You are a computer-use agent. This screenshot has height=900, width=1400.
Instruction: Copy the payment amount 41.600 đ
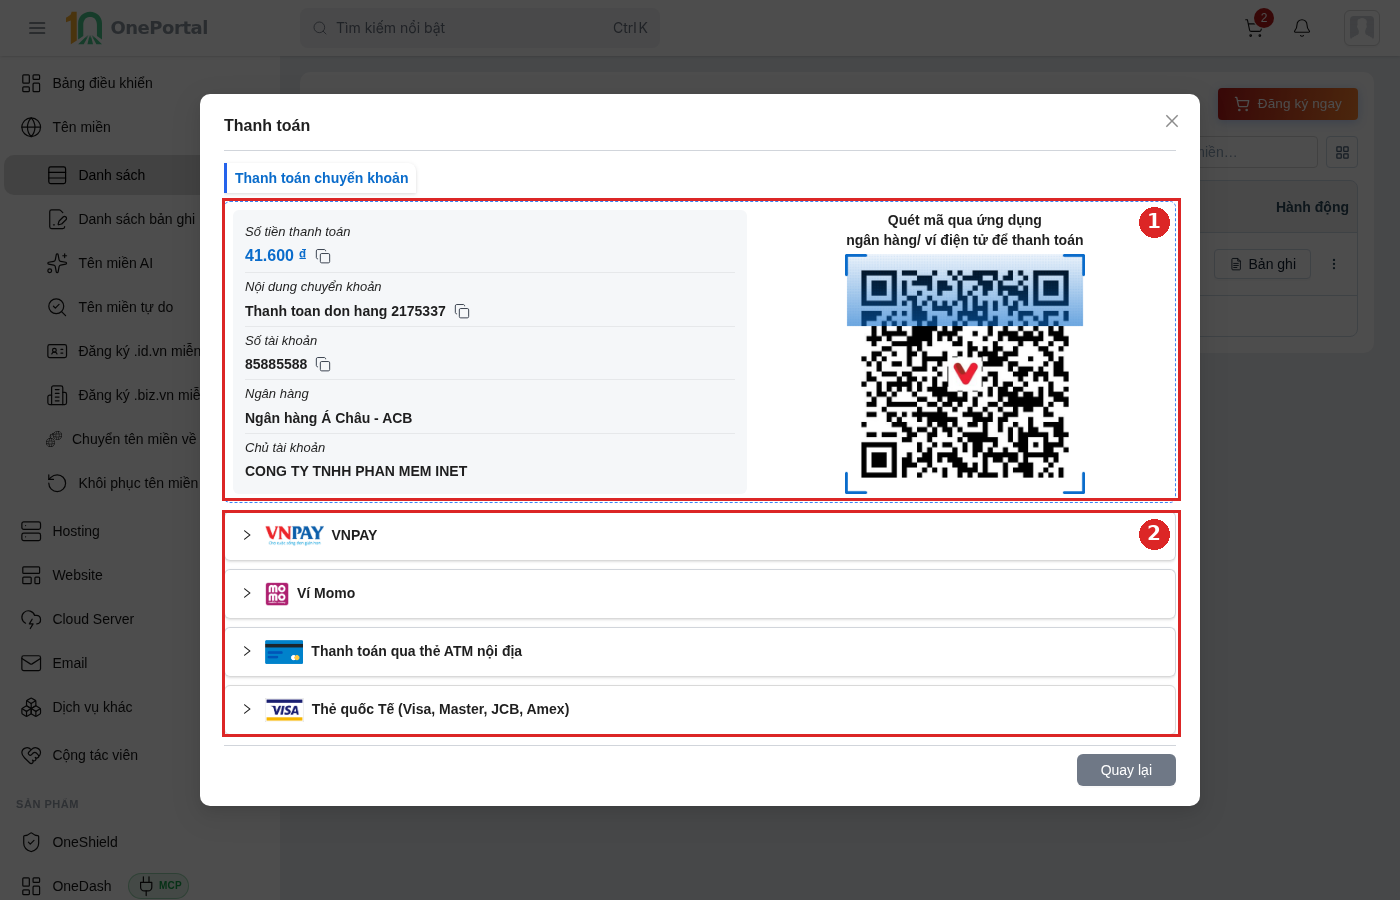tap(323, 257)
